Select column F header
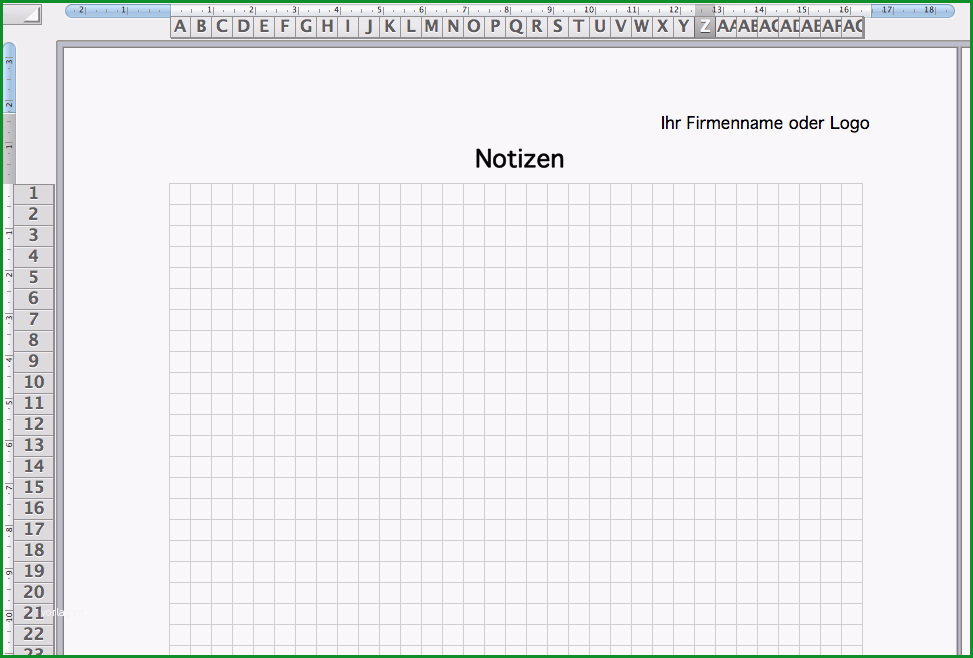Screen dimensions: 973x658 285,27
